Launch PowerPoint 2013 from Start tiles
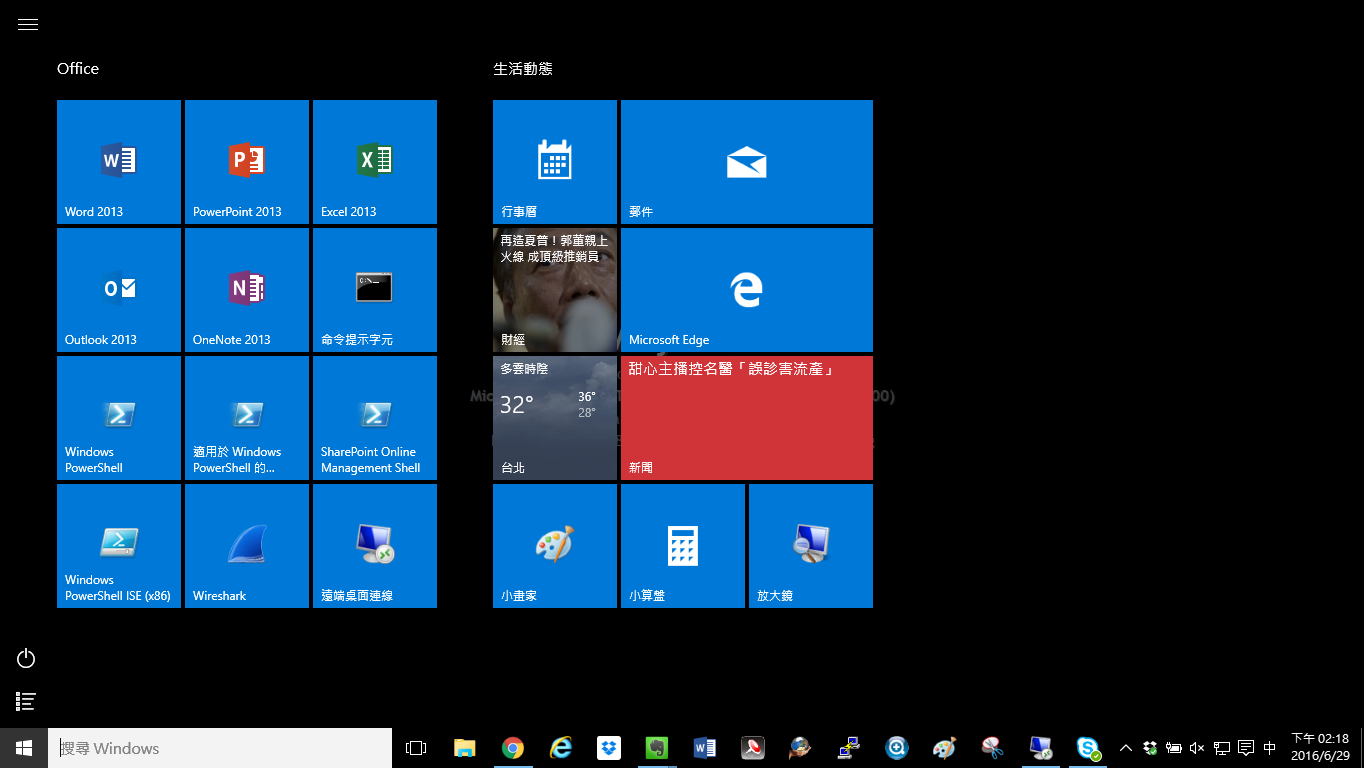The height and width of the screenshot is (768, 1364). (247, 162)
